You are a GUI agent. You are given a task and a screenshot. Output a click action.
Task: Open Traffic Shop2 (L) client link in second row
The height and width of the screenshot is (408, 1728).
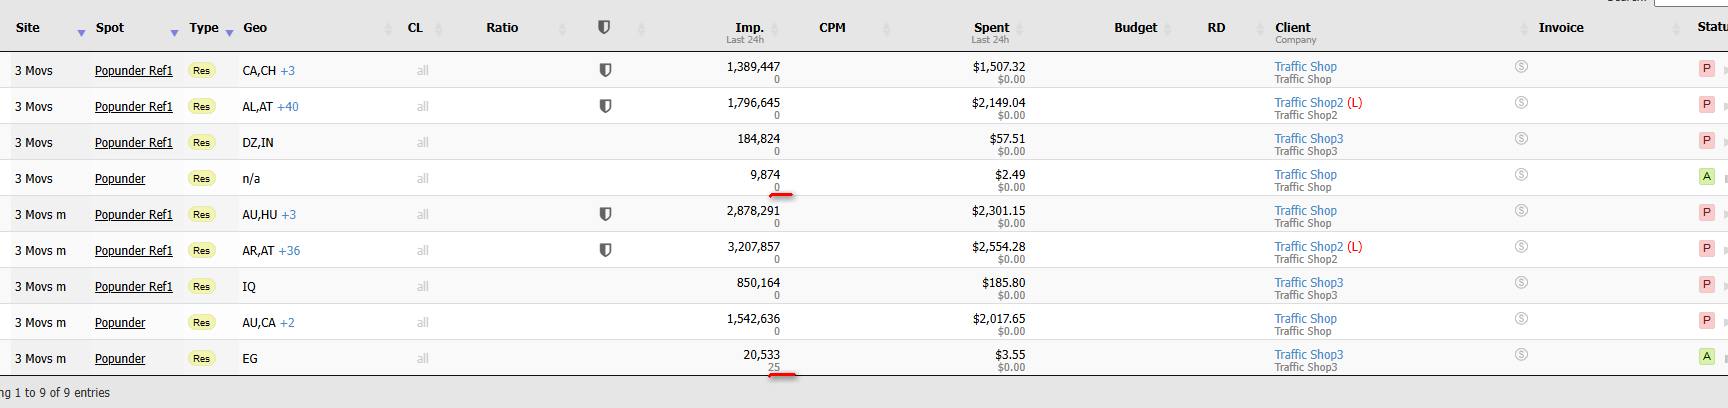tap(1317, 102)
